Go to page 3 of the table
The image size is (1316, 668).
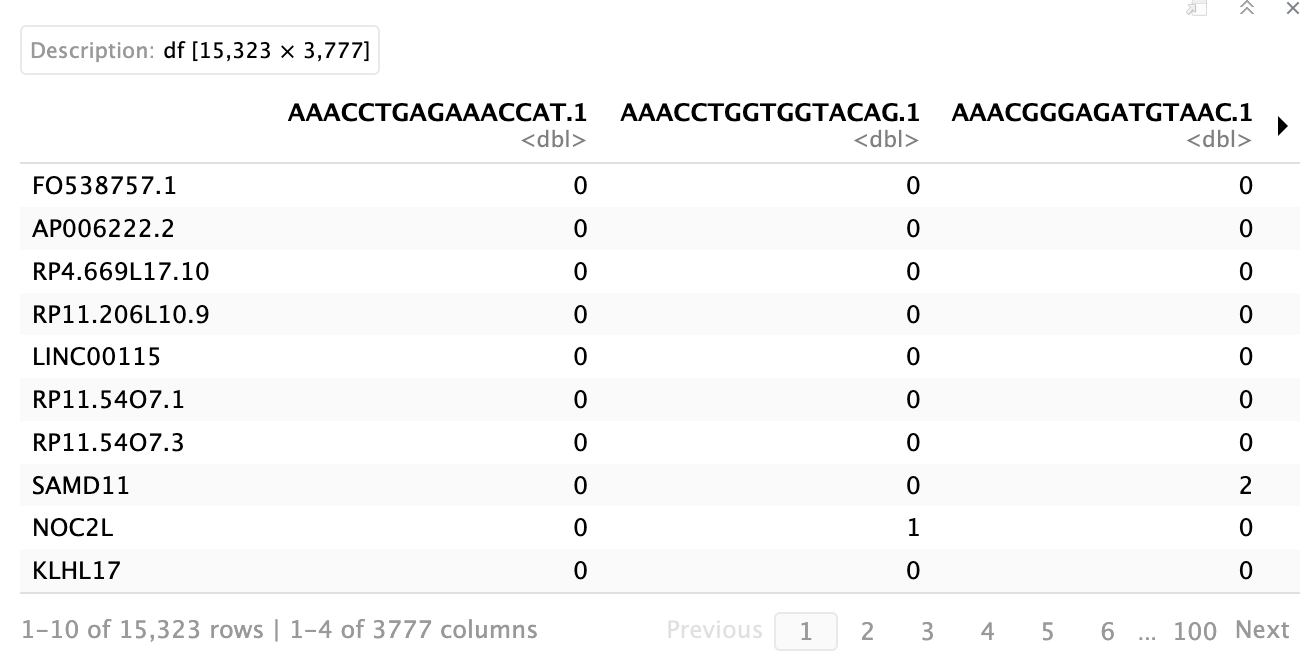click(x=927, y=630)
